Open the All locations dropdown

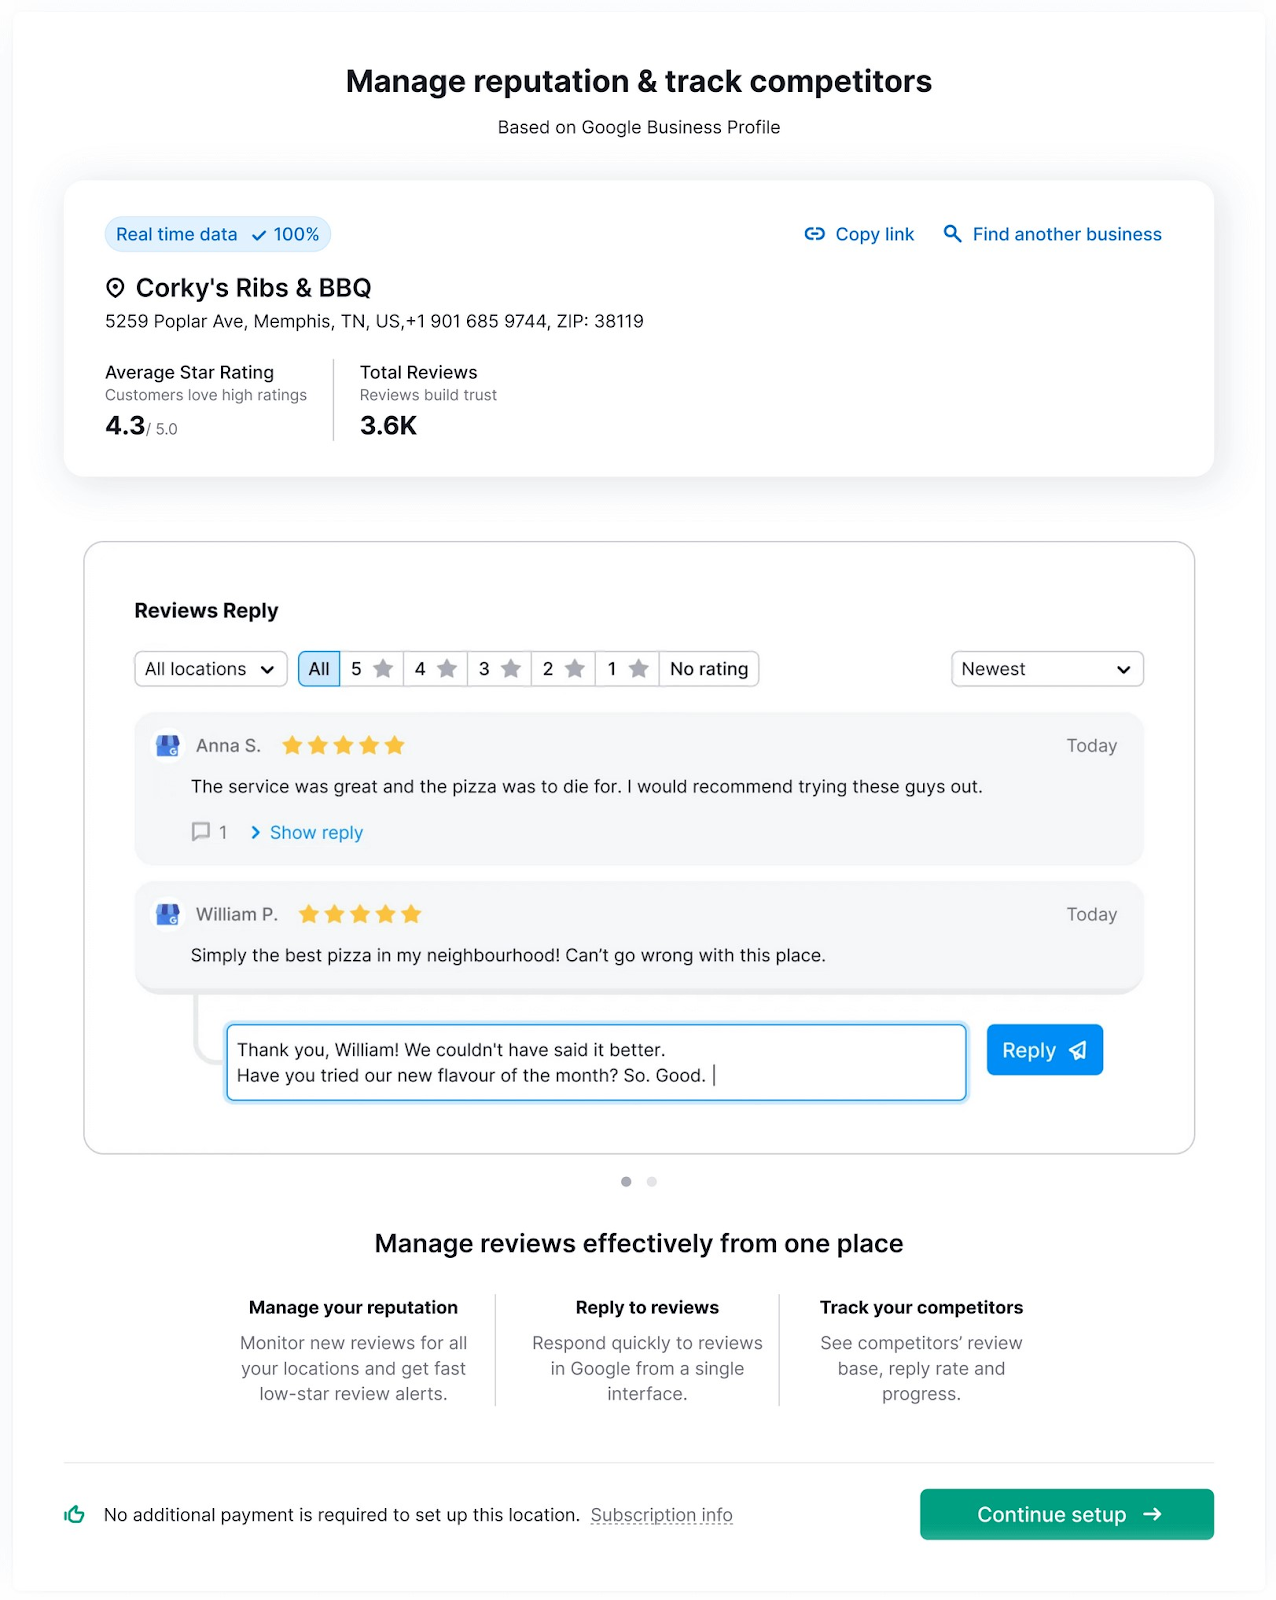pos(211,669)
